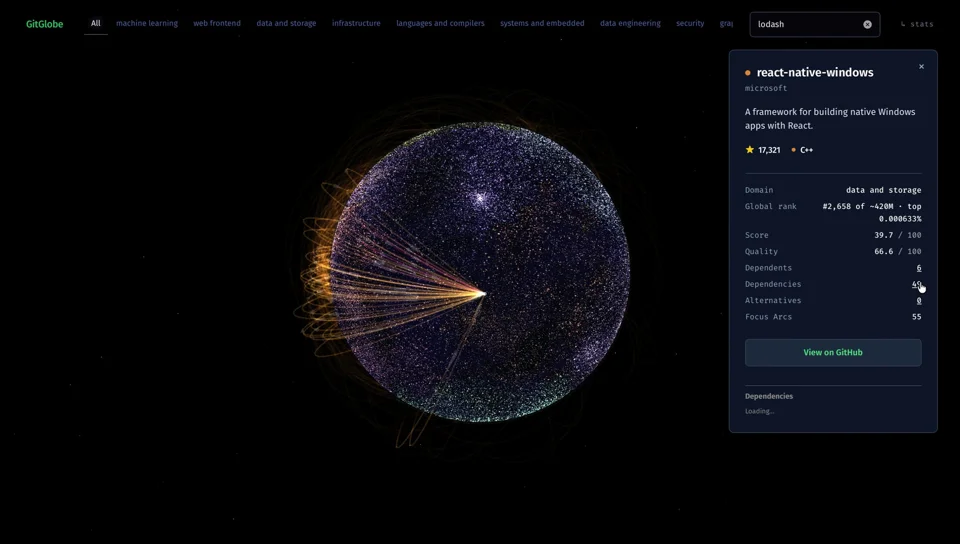Select languages and compilers tab

[440, 23]
